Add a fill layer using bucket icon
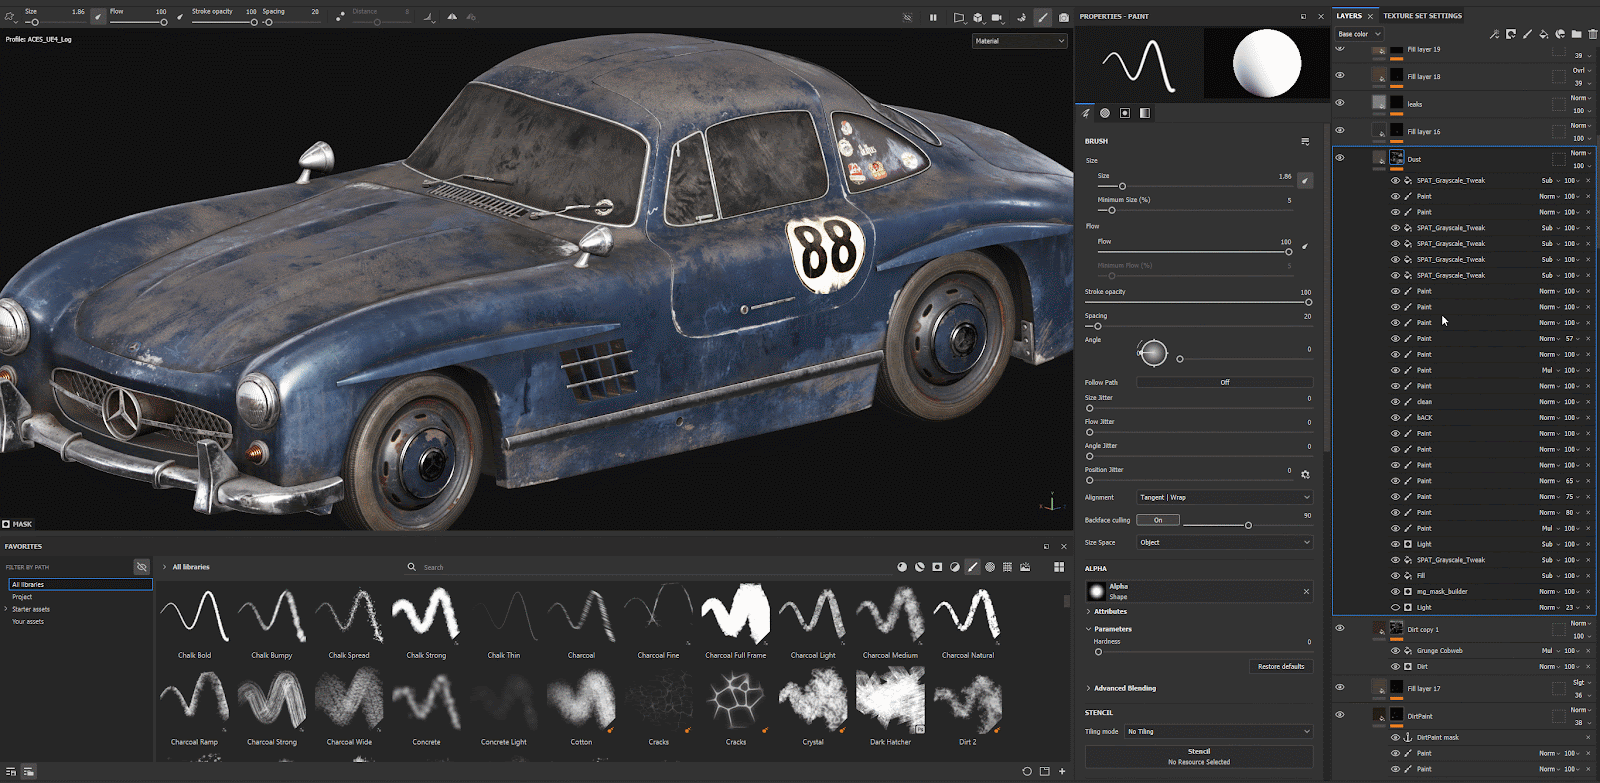The height and width of the screenshot is (783, 1600). click(x=1543, y=34)
